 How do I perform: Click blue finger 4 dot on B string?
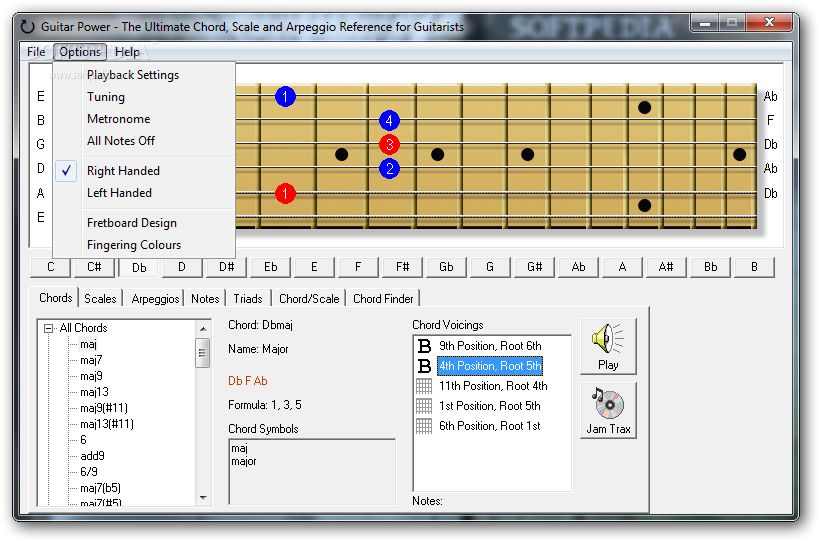click(389, 120)
